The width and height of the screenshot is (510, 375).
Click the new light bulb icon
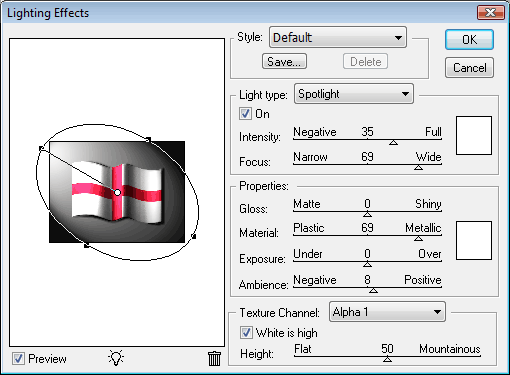tap(116, 358)
